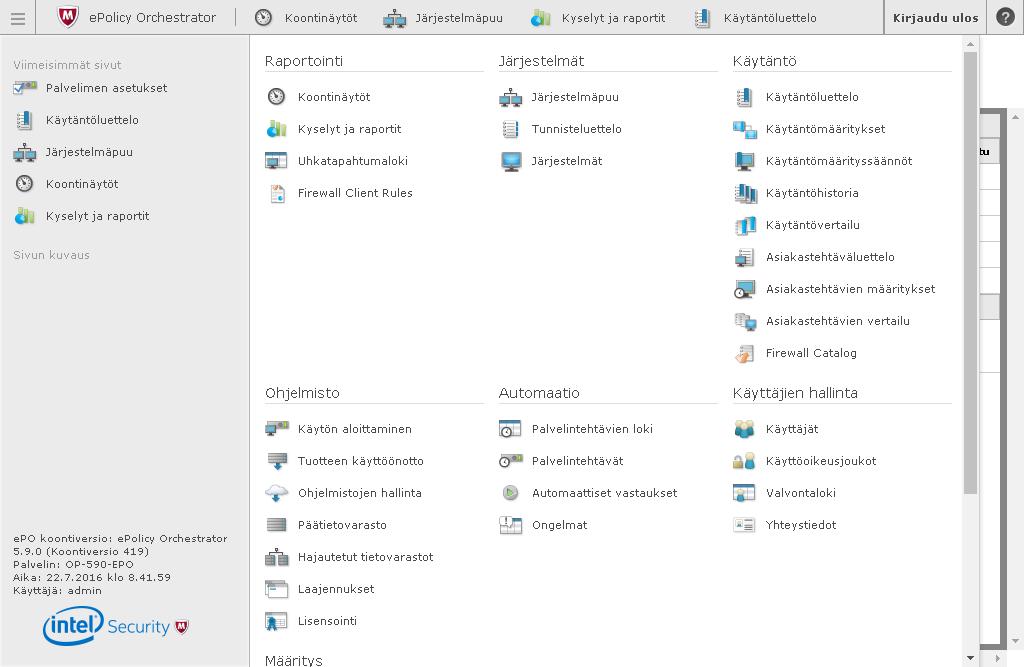Click the Palvelintehtävät icon

coord(511,461)
